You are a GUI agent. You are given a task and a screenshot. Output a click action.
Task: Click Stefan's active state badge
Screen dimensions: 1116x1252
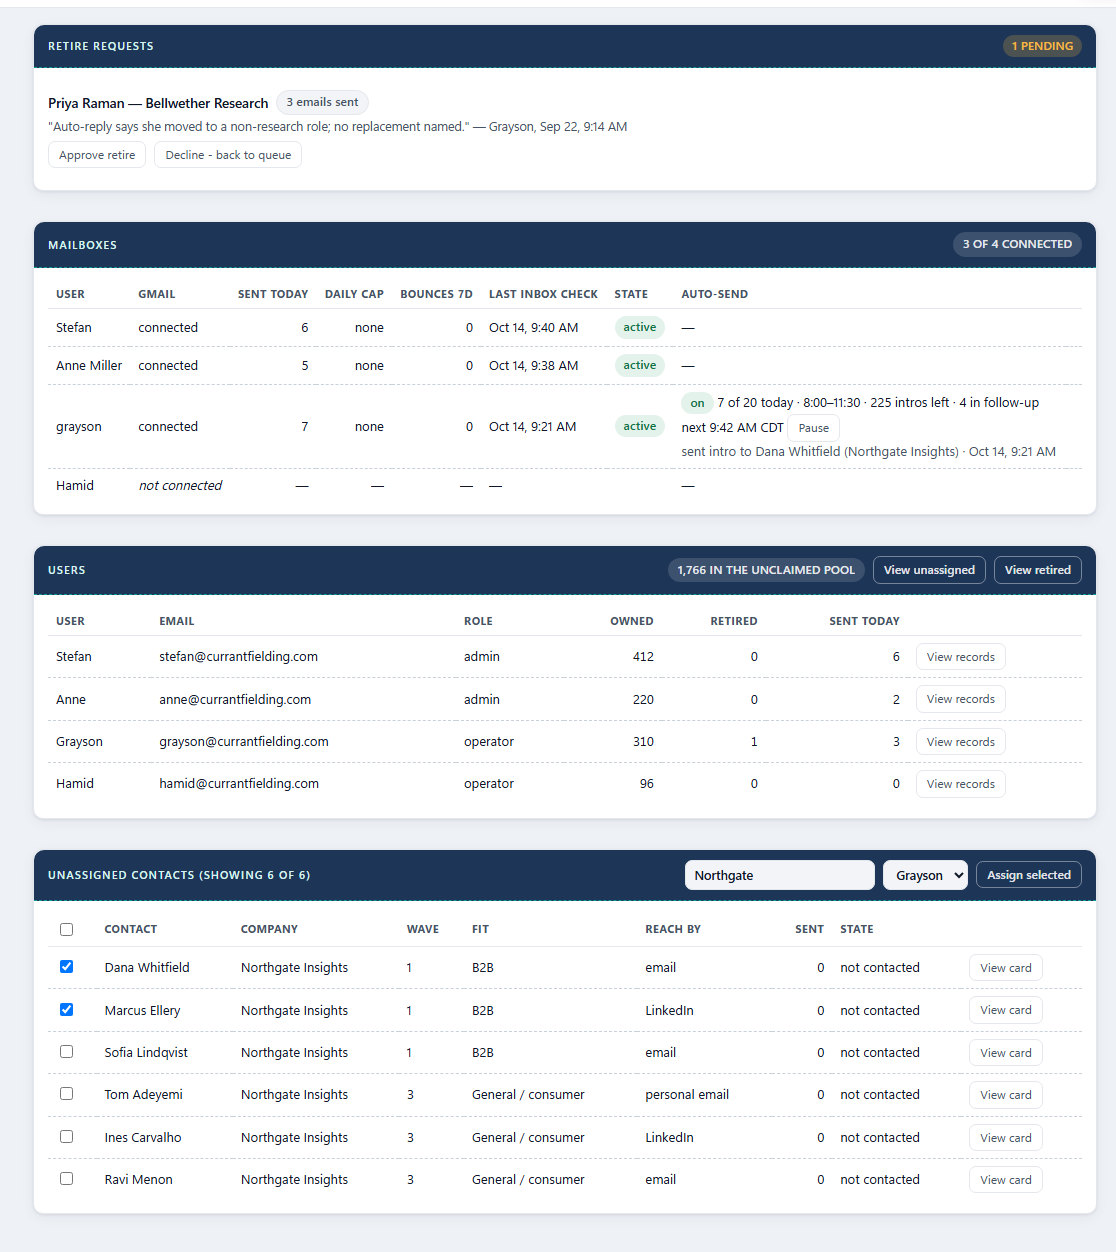point(640,327)
